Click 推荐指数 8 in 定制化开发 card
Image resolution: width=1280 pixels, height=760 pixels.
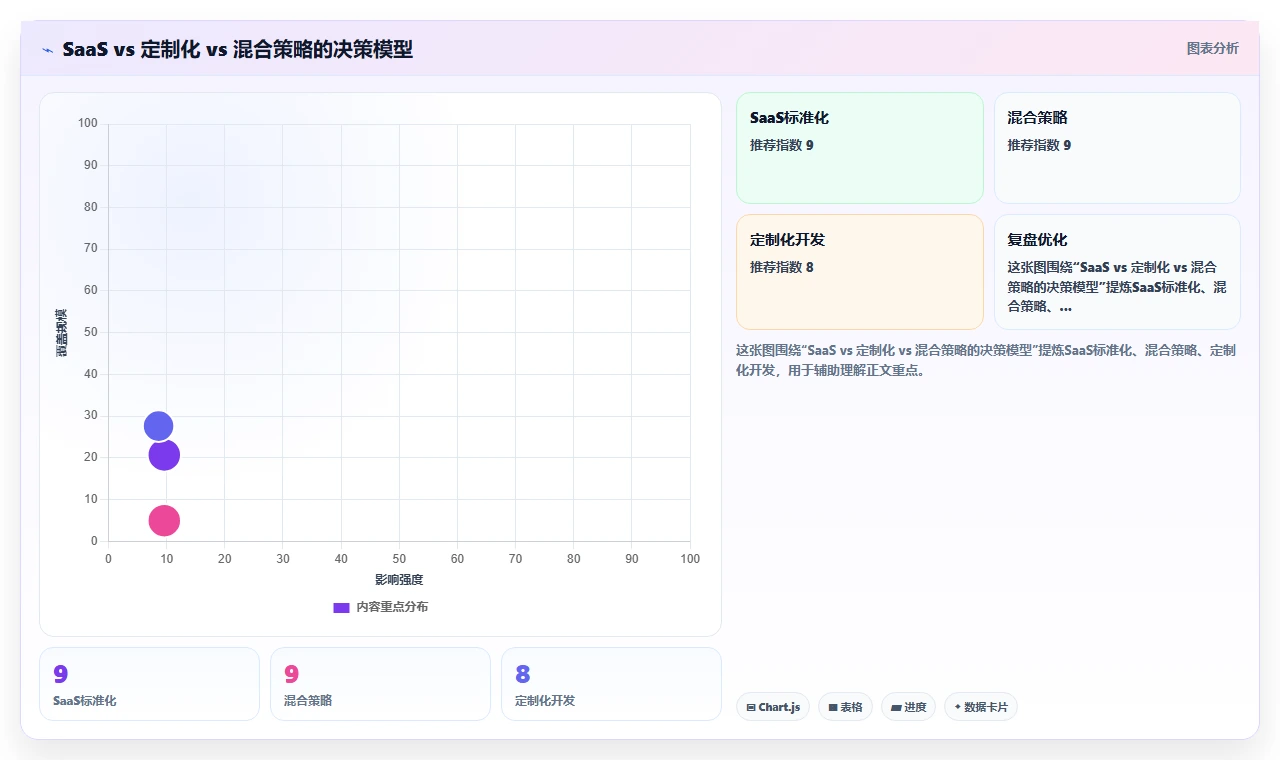click(x=782, y=267)
